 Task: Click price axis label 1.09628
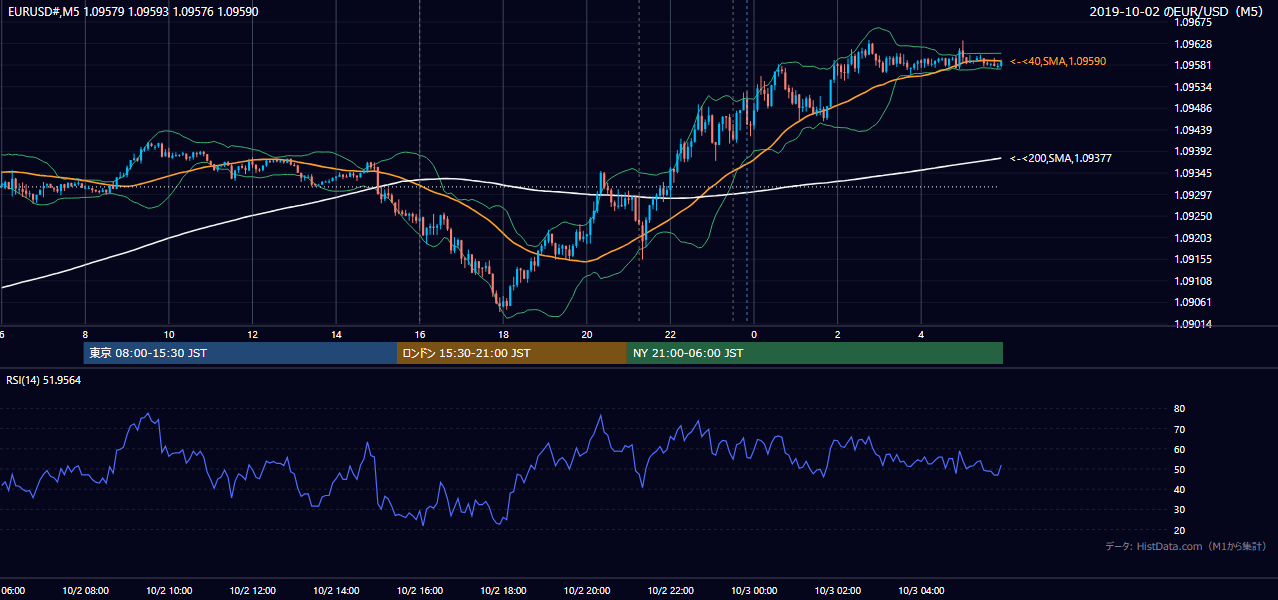point(1191,44)
